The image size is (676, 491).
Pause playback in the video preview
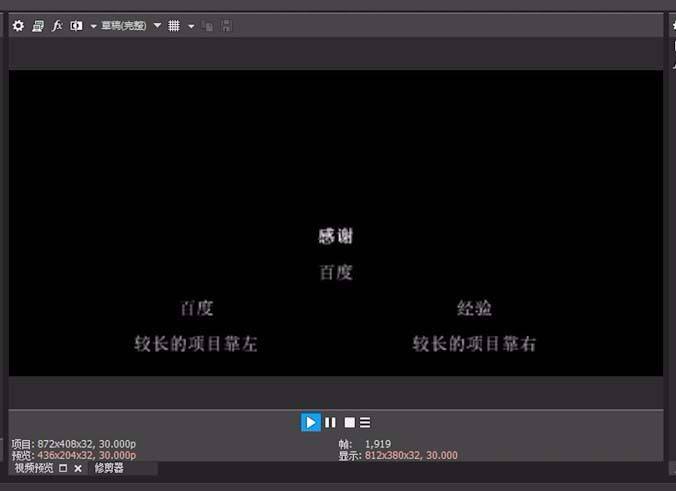[x=330, y=422]
